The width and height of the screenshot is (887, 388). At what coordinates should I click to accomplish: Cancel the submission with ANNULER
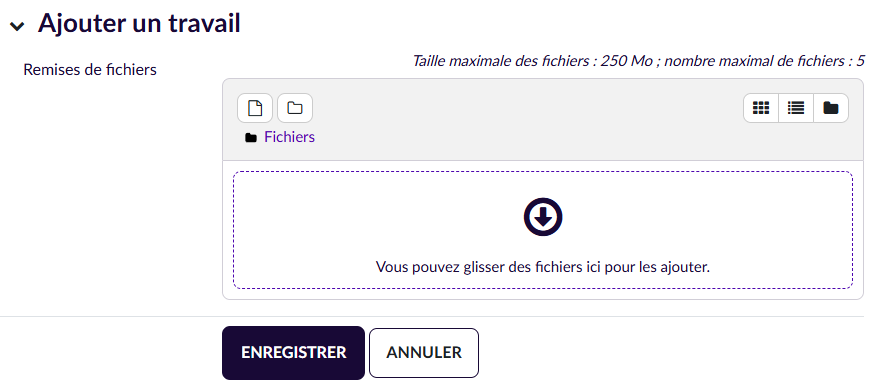coord(424,353)
